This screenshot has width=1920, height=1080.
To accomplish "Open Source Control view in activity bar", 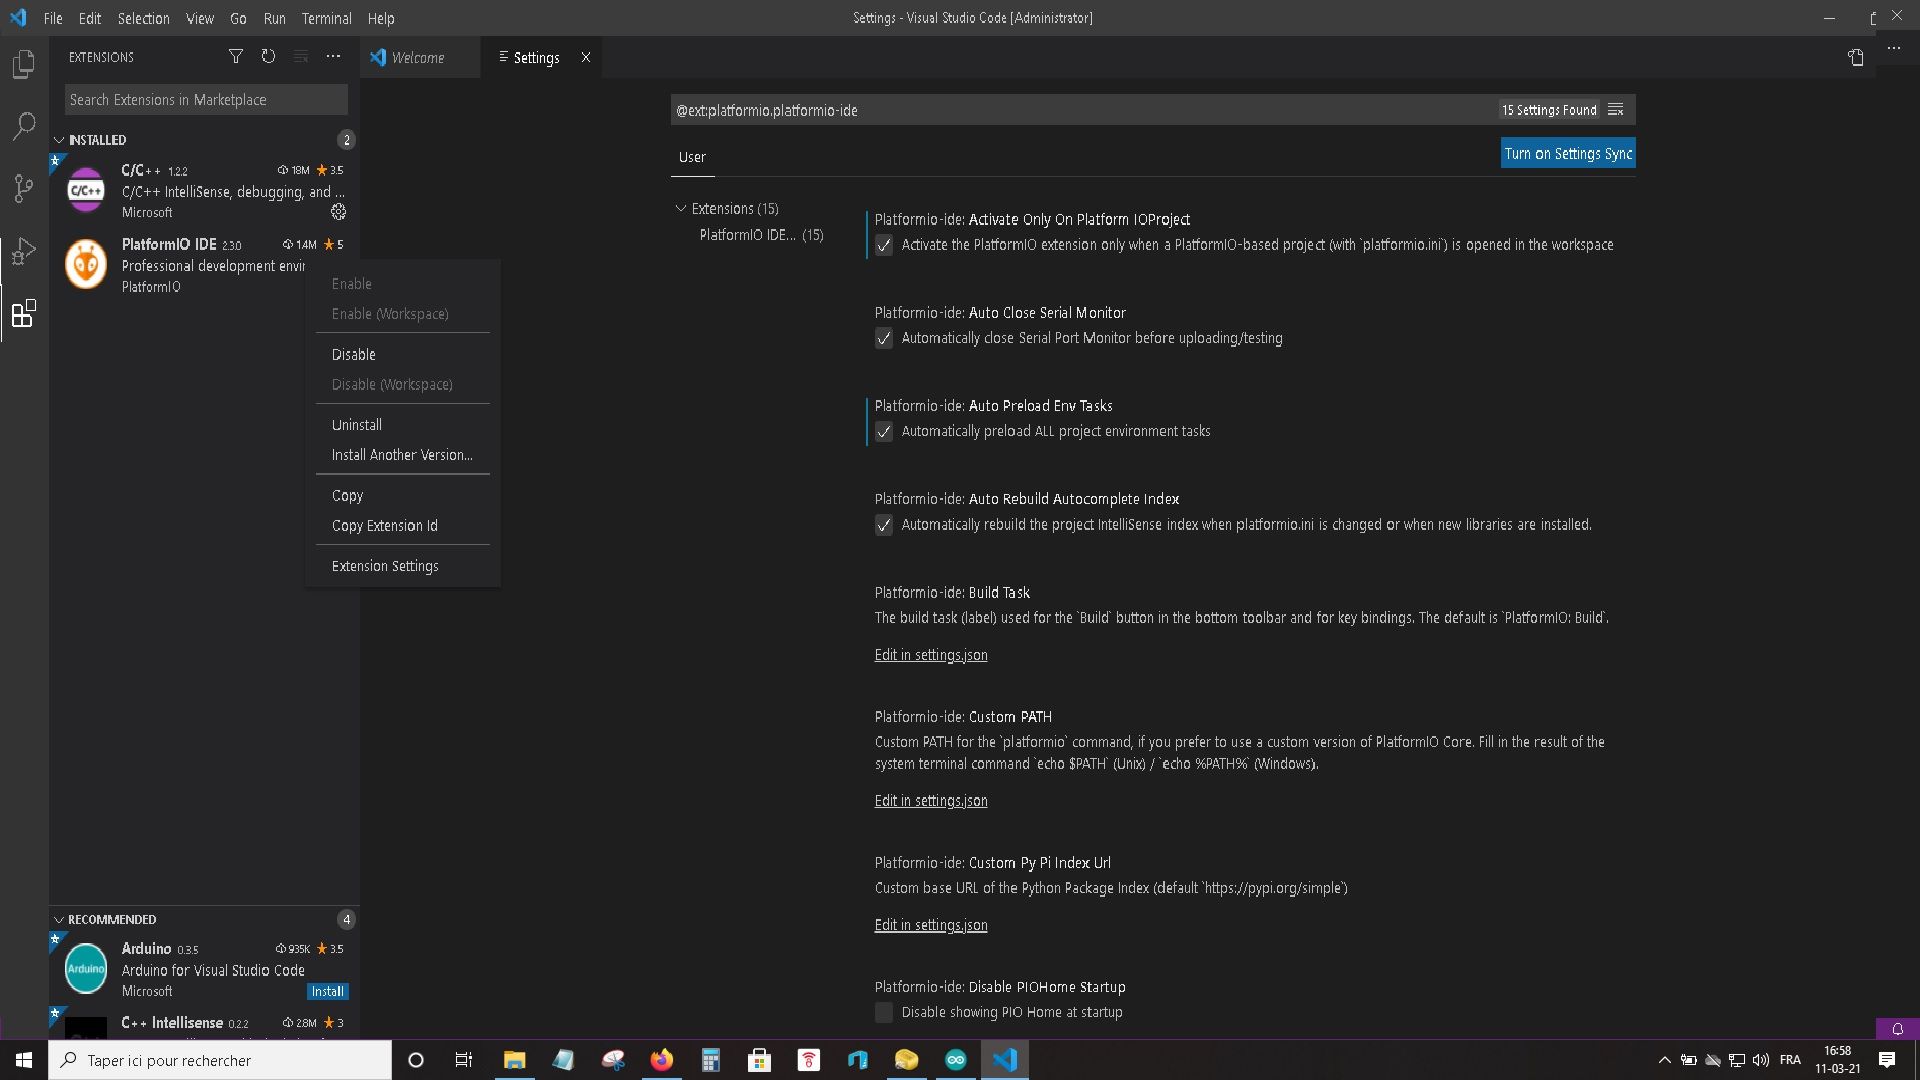I will [x=23, y=188].
